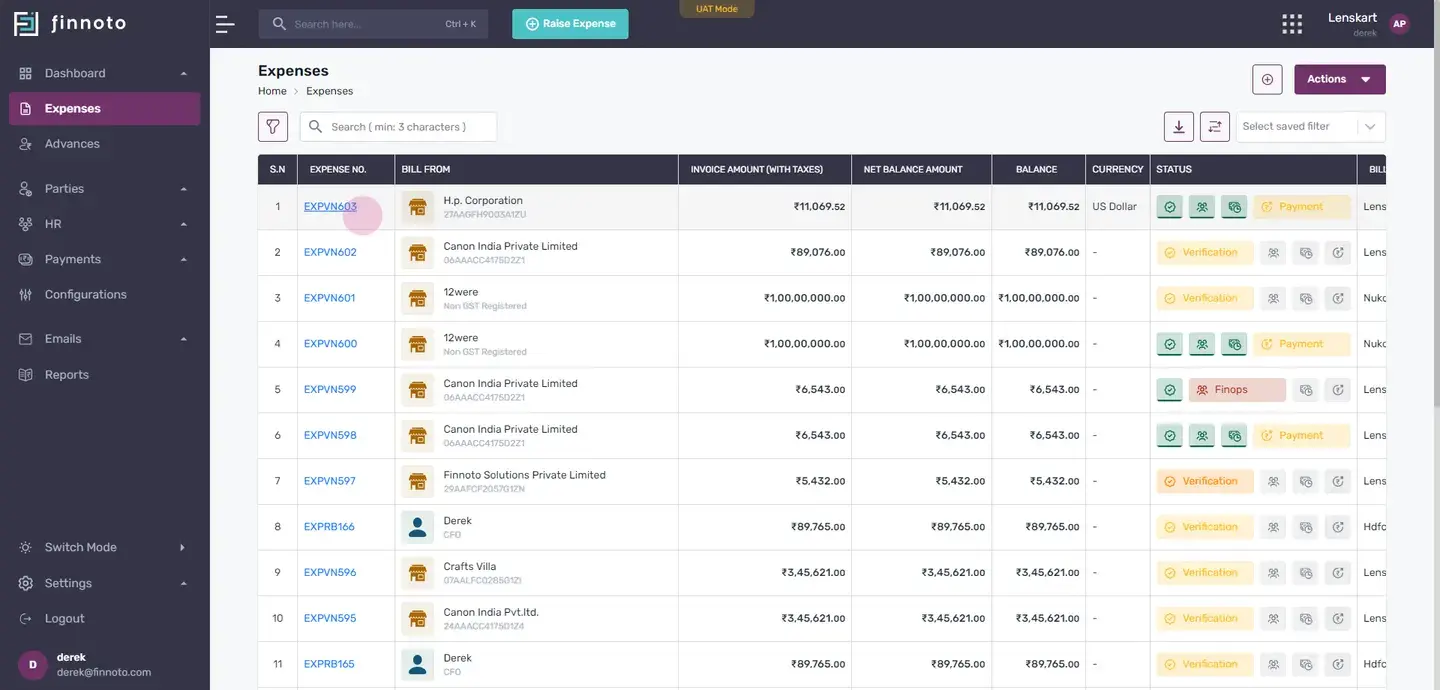Click the Raise Expense button
Viewport: 1440px width, 690px height.
570,24
